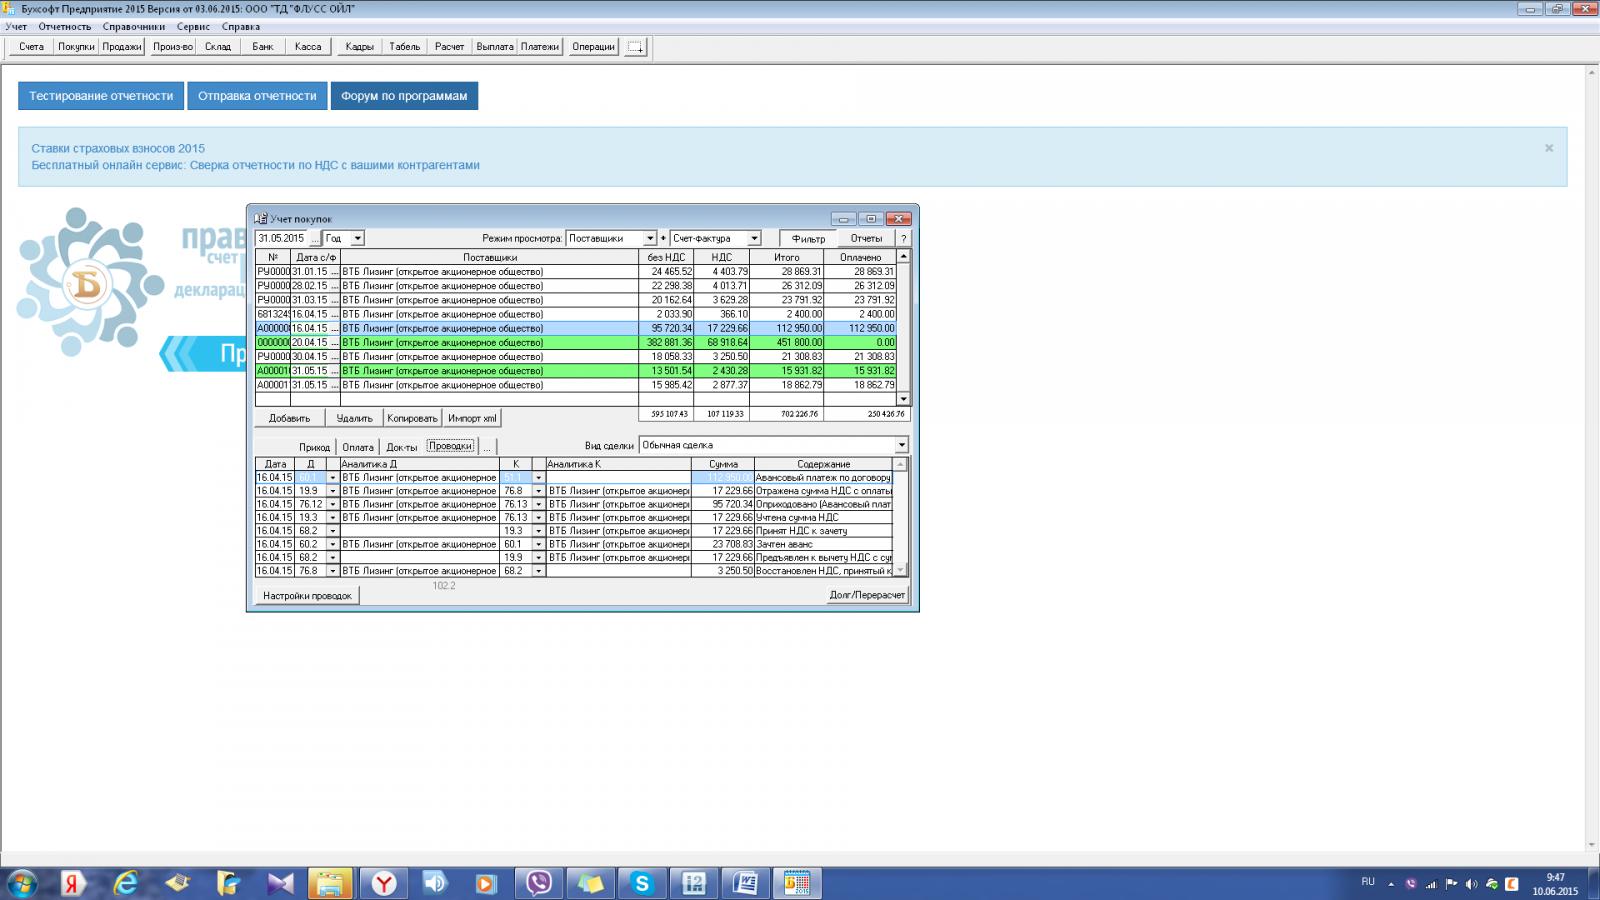The width and height of the screenshot is (1600, 900).
Task: Launch Skype from the taskbar
Action: coord(642,883)
